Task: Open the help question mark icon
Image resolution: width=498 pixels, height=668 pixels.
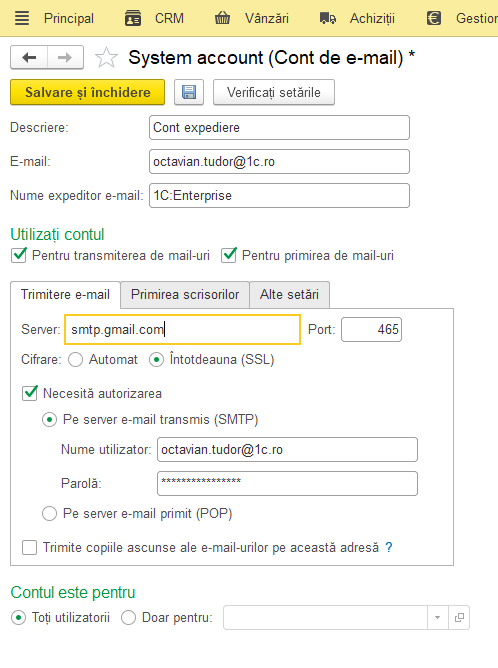Action: pos(389,547)
